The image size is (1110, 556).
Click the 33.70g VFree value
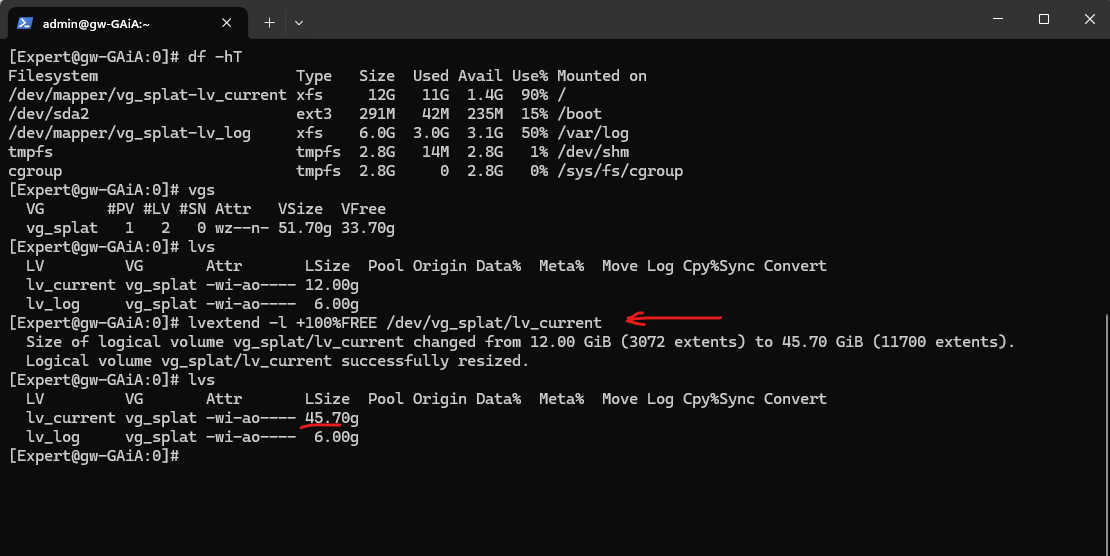click(367, 228)
